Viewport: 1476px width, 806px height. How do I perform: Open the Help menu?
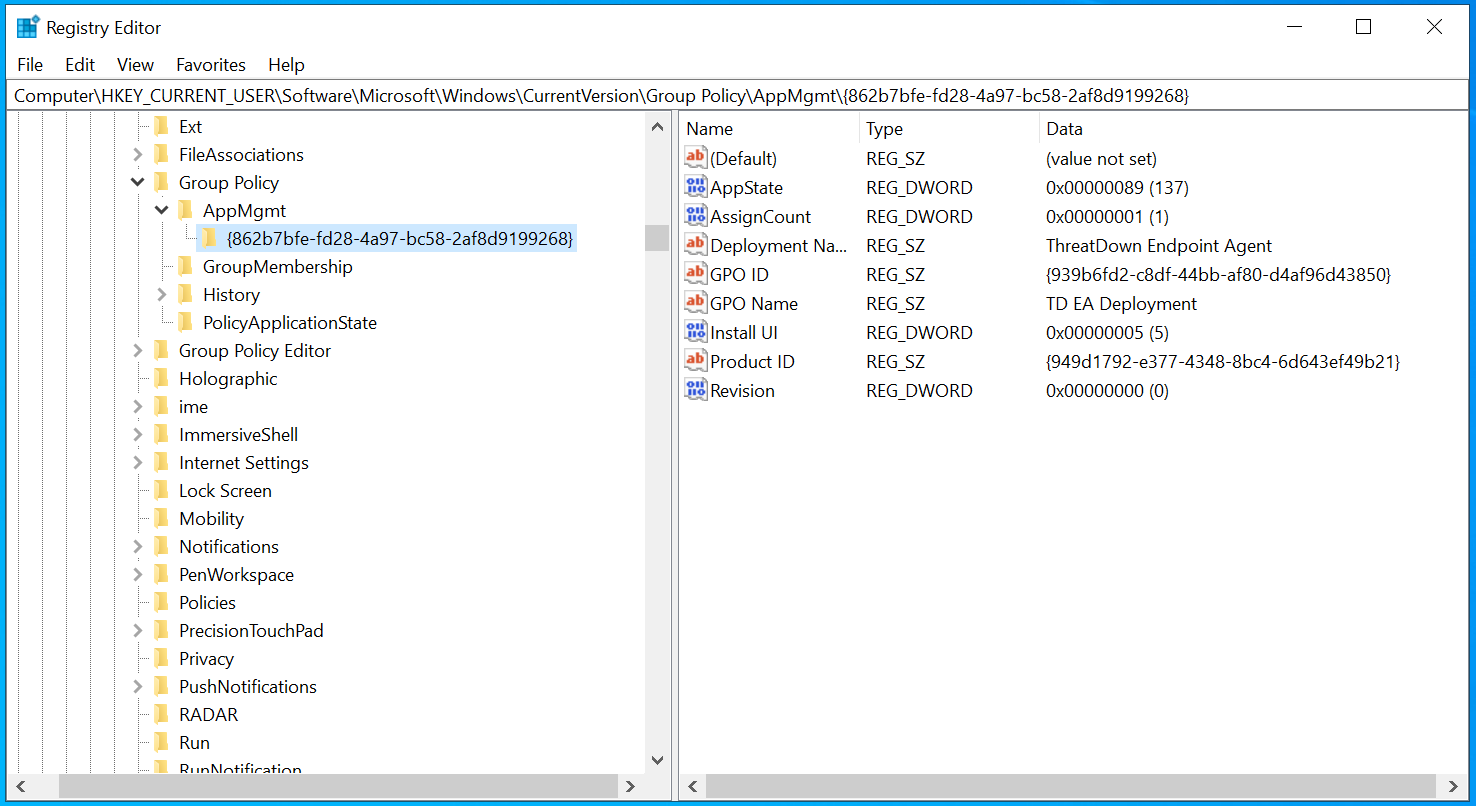point(286,64)
